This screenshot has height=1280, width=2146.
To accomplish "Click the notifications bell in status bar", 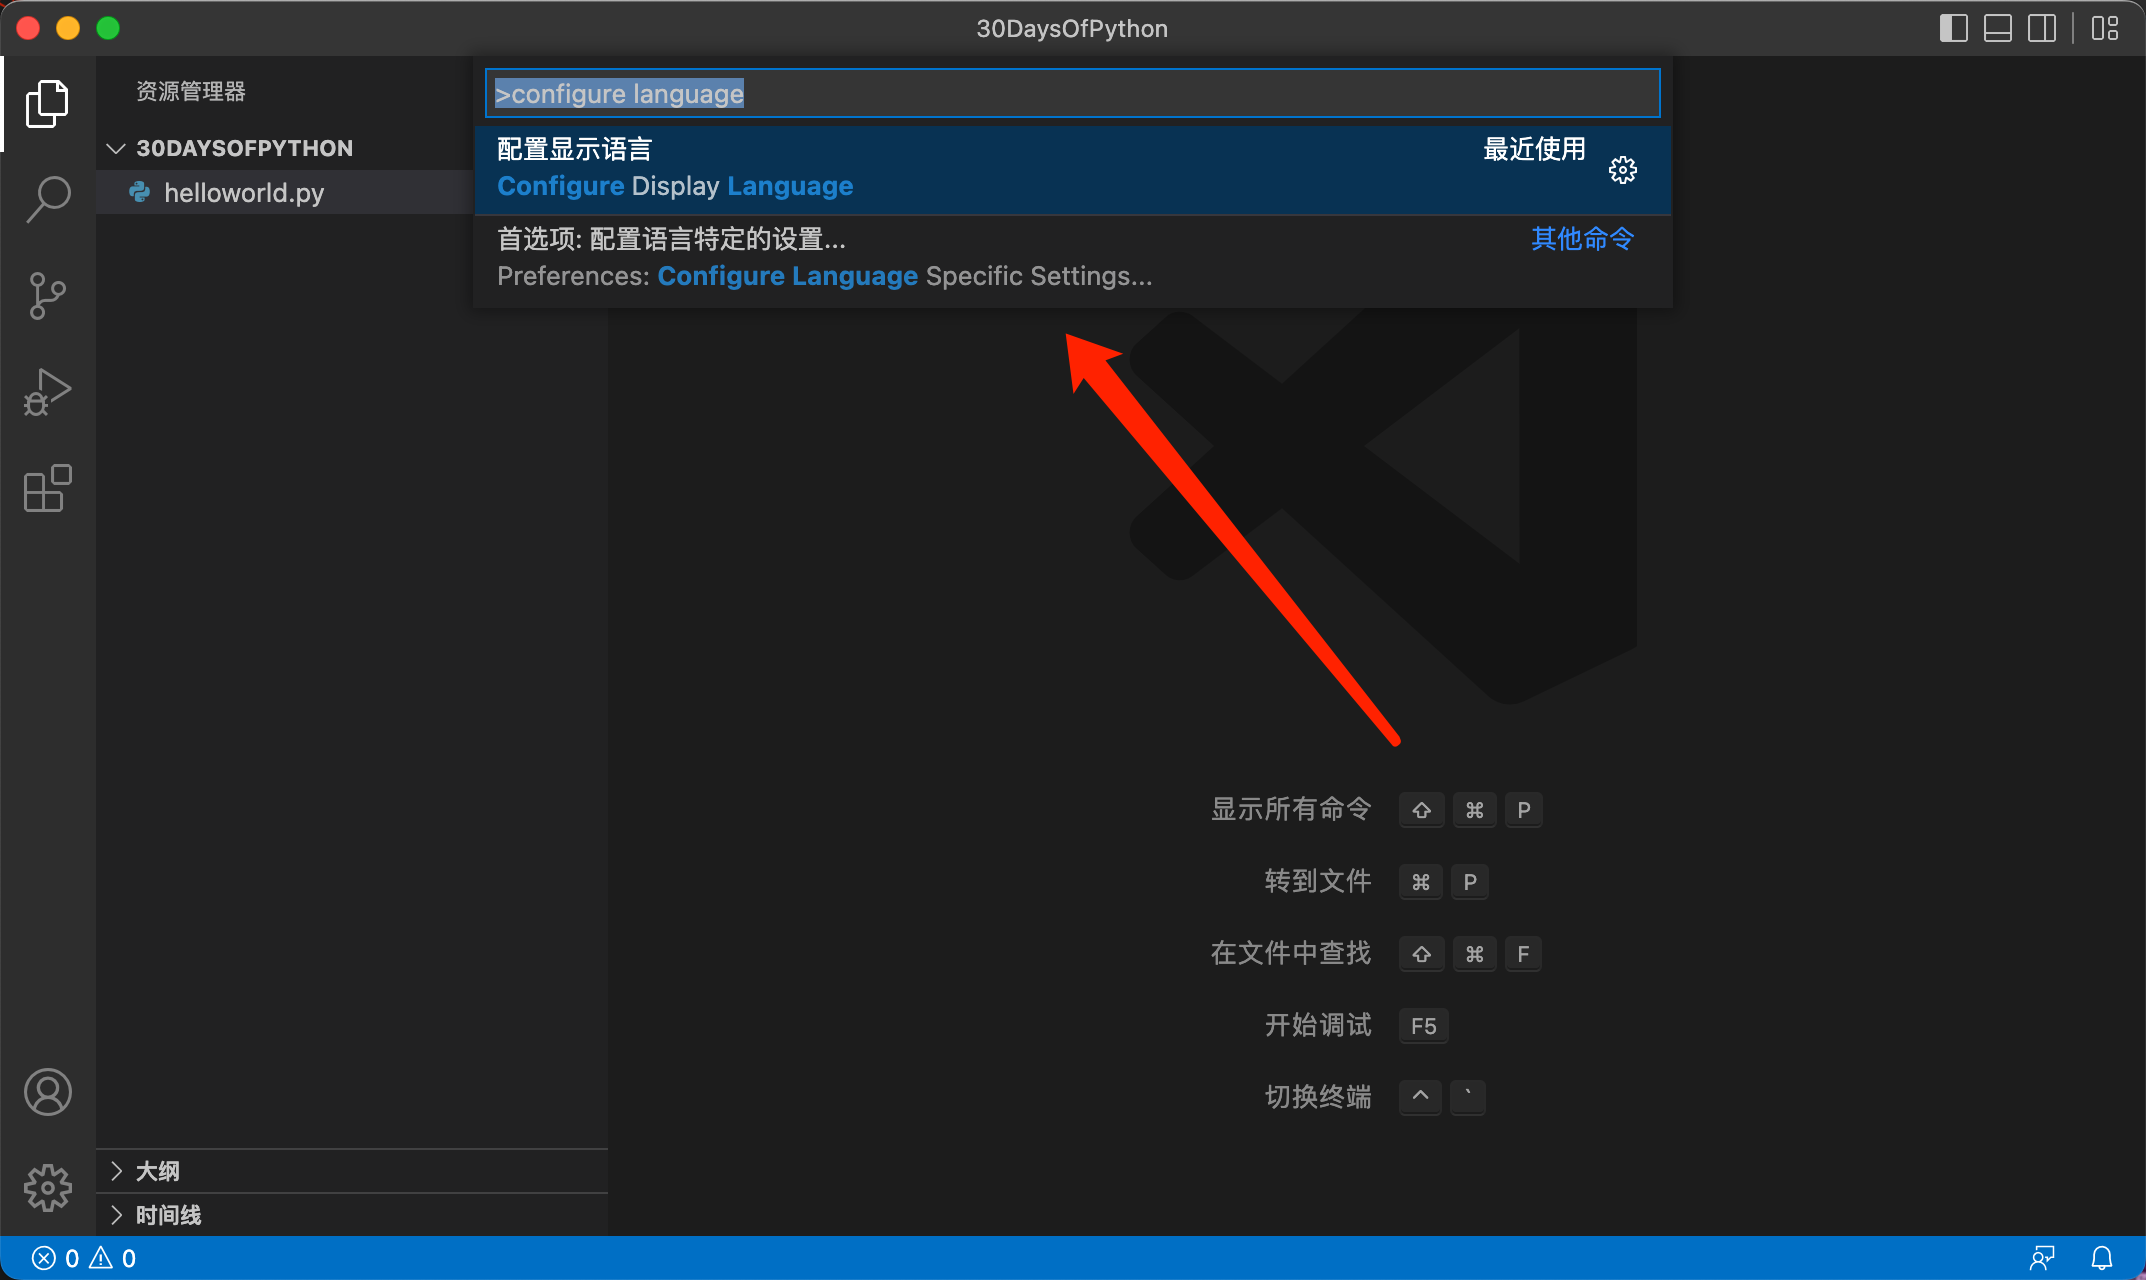I will pos(2102,1258).
